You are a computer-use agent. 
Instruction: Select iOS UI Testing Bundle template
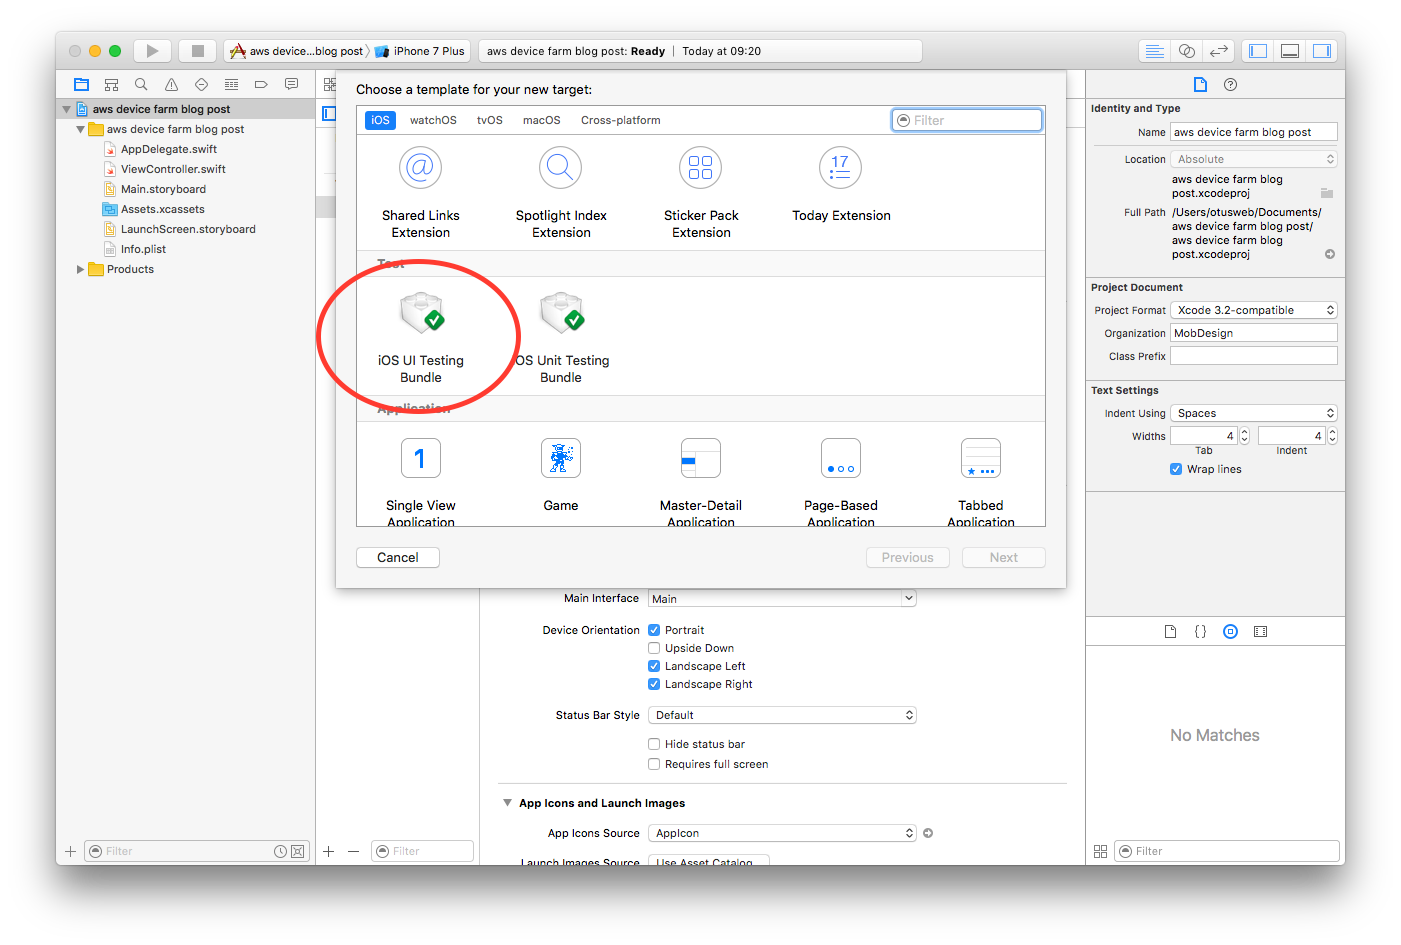tap(421, 338)
